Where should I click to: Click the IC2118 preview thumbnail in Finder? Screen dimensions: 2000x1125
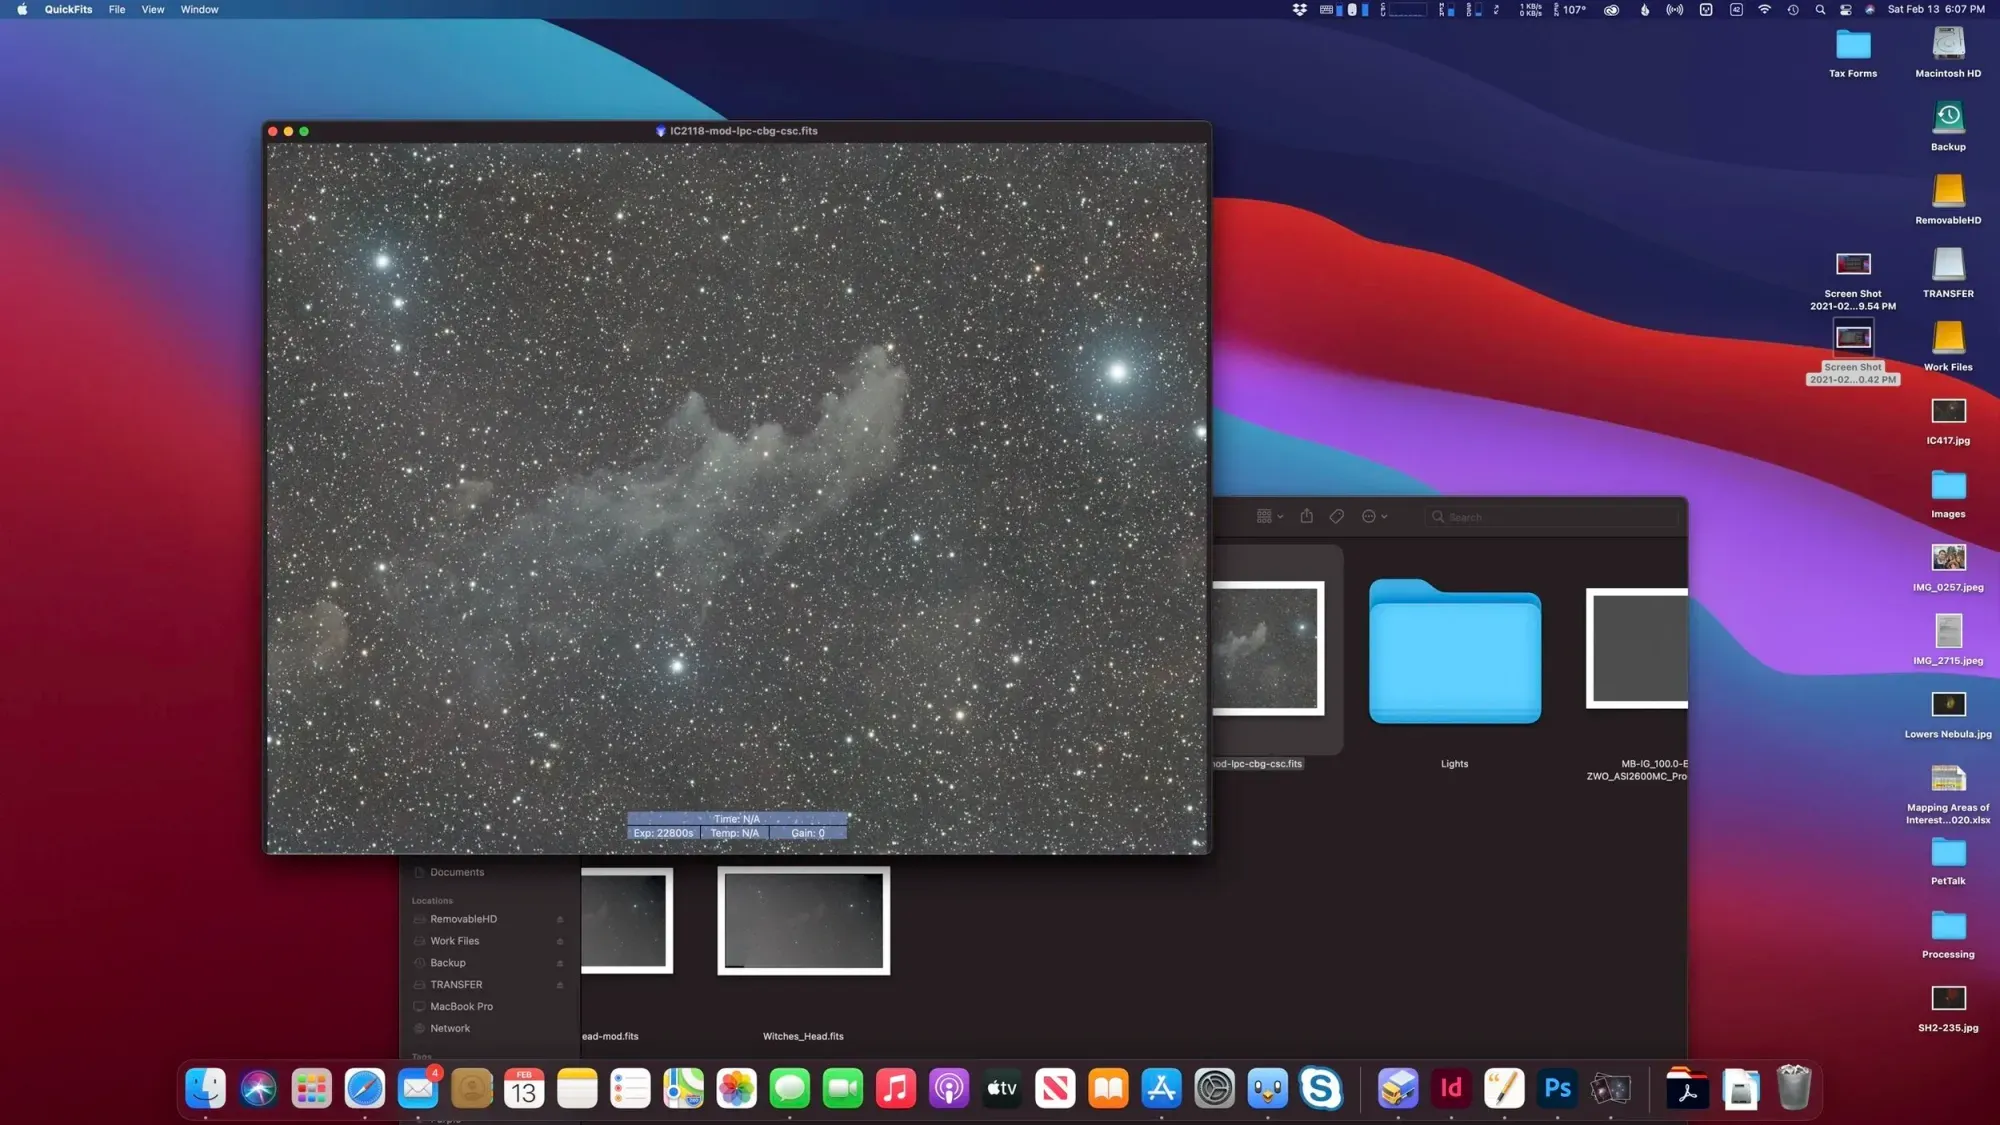(x=1267, y=648)
